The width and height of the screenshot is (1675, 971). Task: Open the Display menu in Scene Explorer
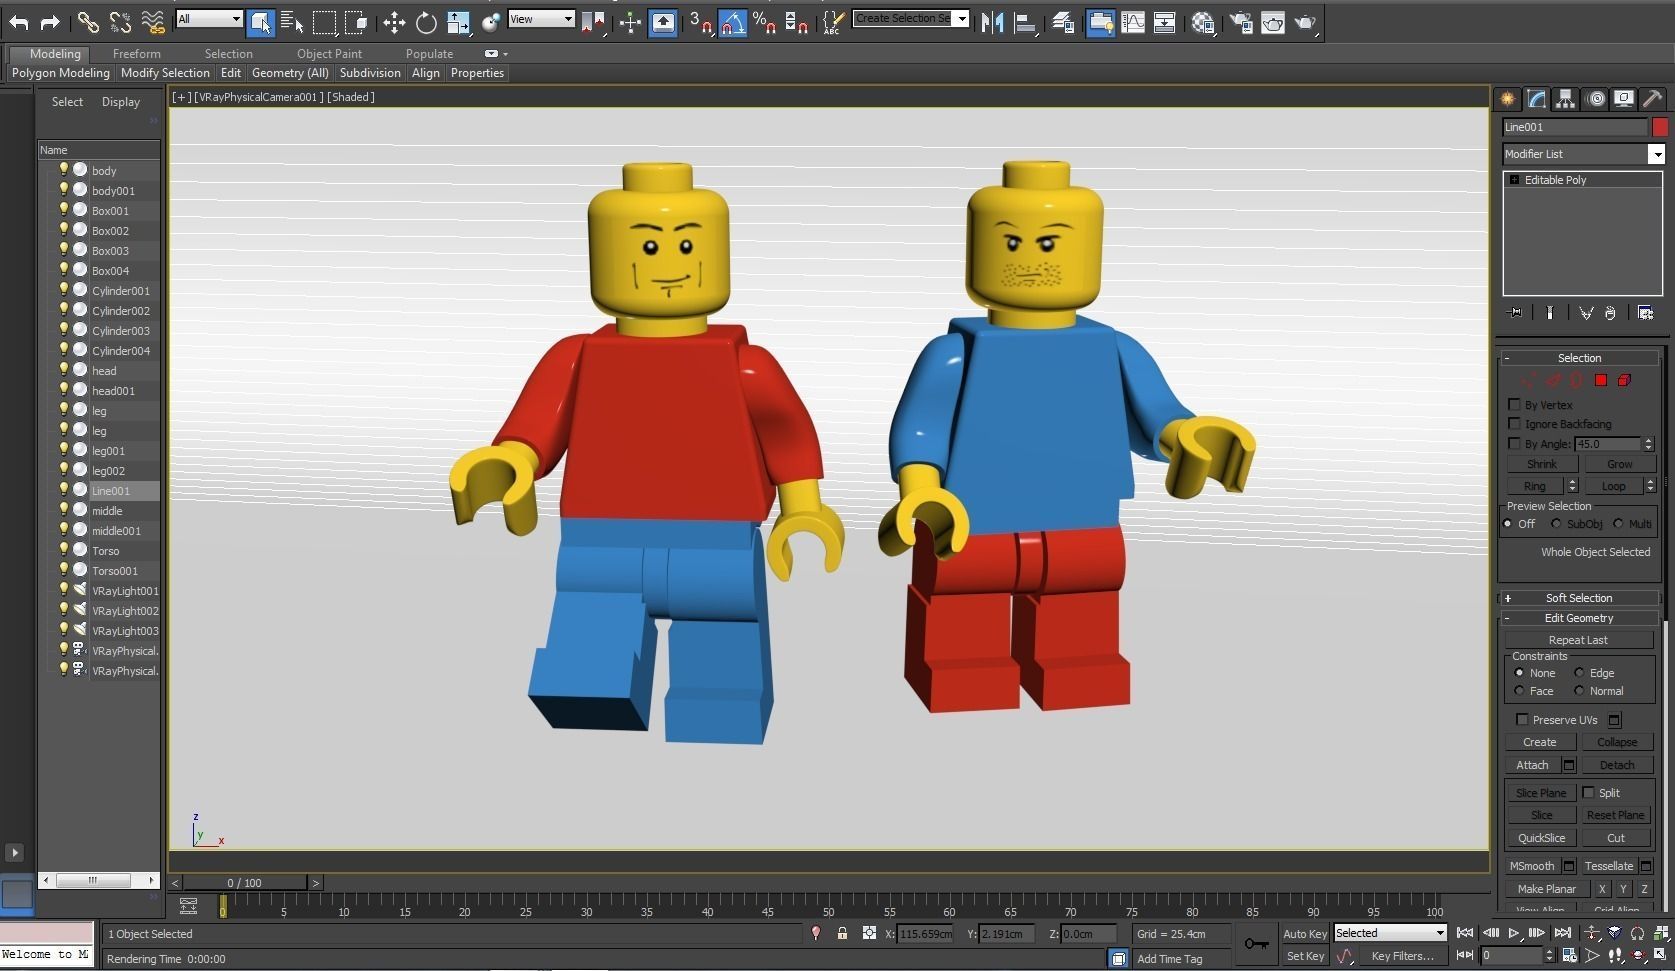121,102
